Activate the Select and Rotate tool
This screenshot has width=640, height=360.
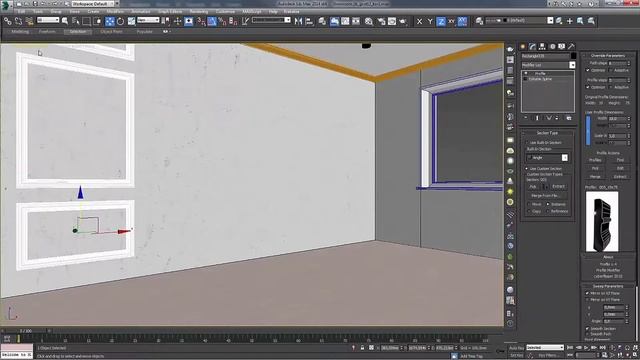[x=120, y=21]
